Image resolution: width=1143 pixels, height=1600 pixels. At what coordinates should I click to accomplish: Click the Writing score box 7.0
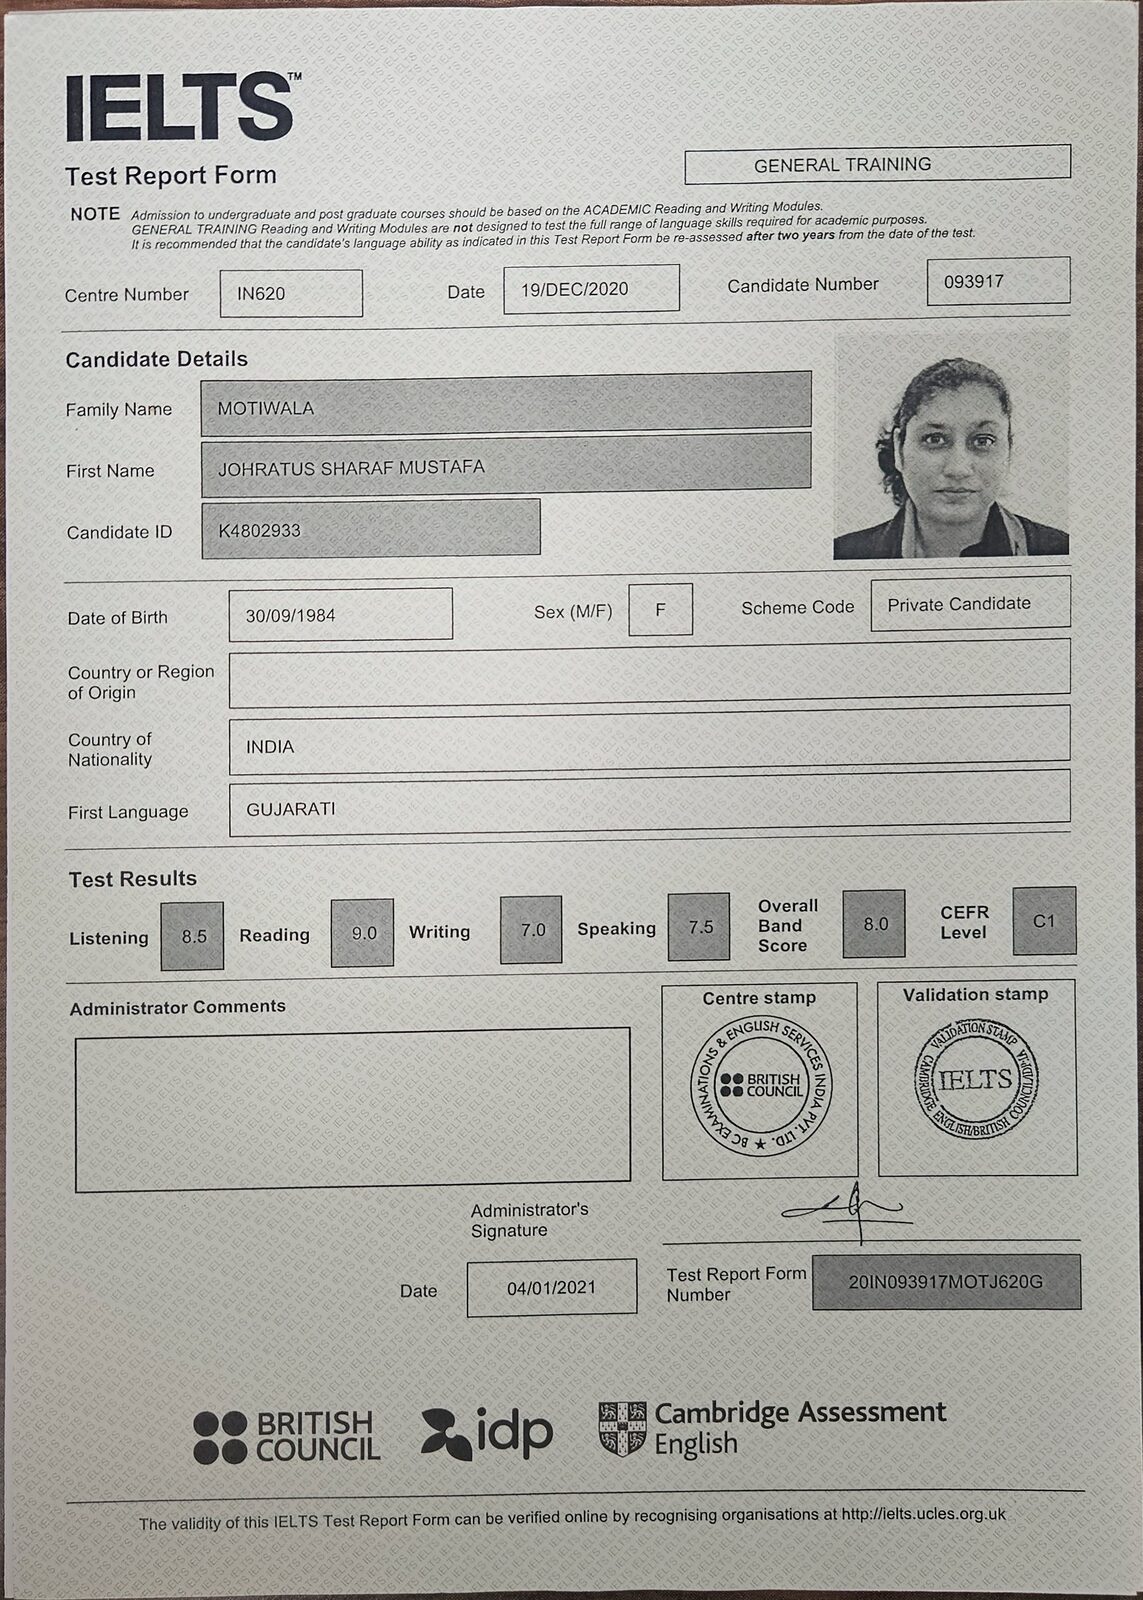pos(531,930)
